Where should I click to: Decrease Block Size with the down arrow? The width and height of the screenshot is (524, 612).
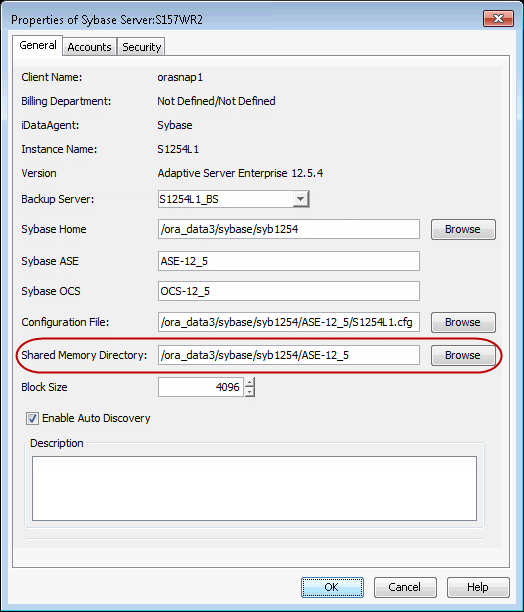[250, 392]
